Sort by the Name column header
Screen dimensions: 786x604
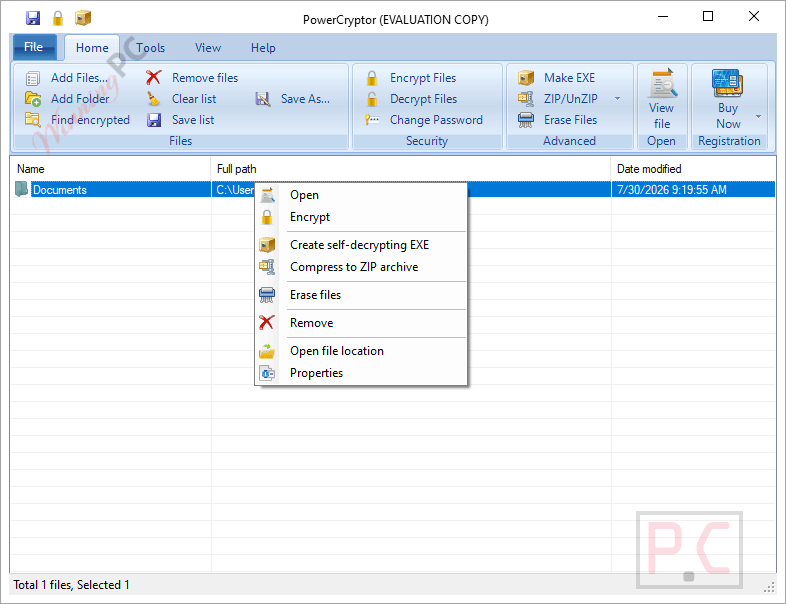pos(110,169)
